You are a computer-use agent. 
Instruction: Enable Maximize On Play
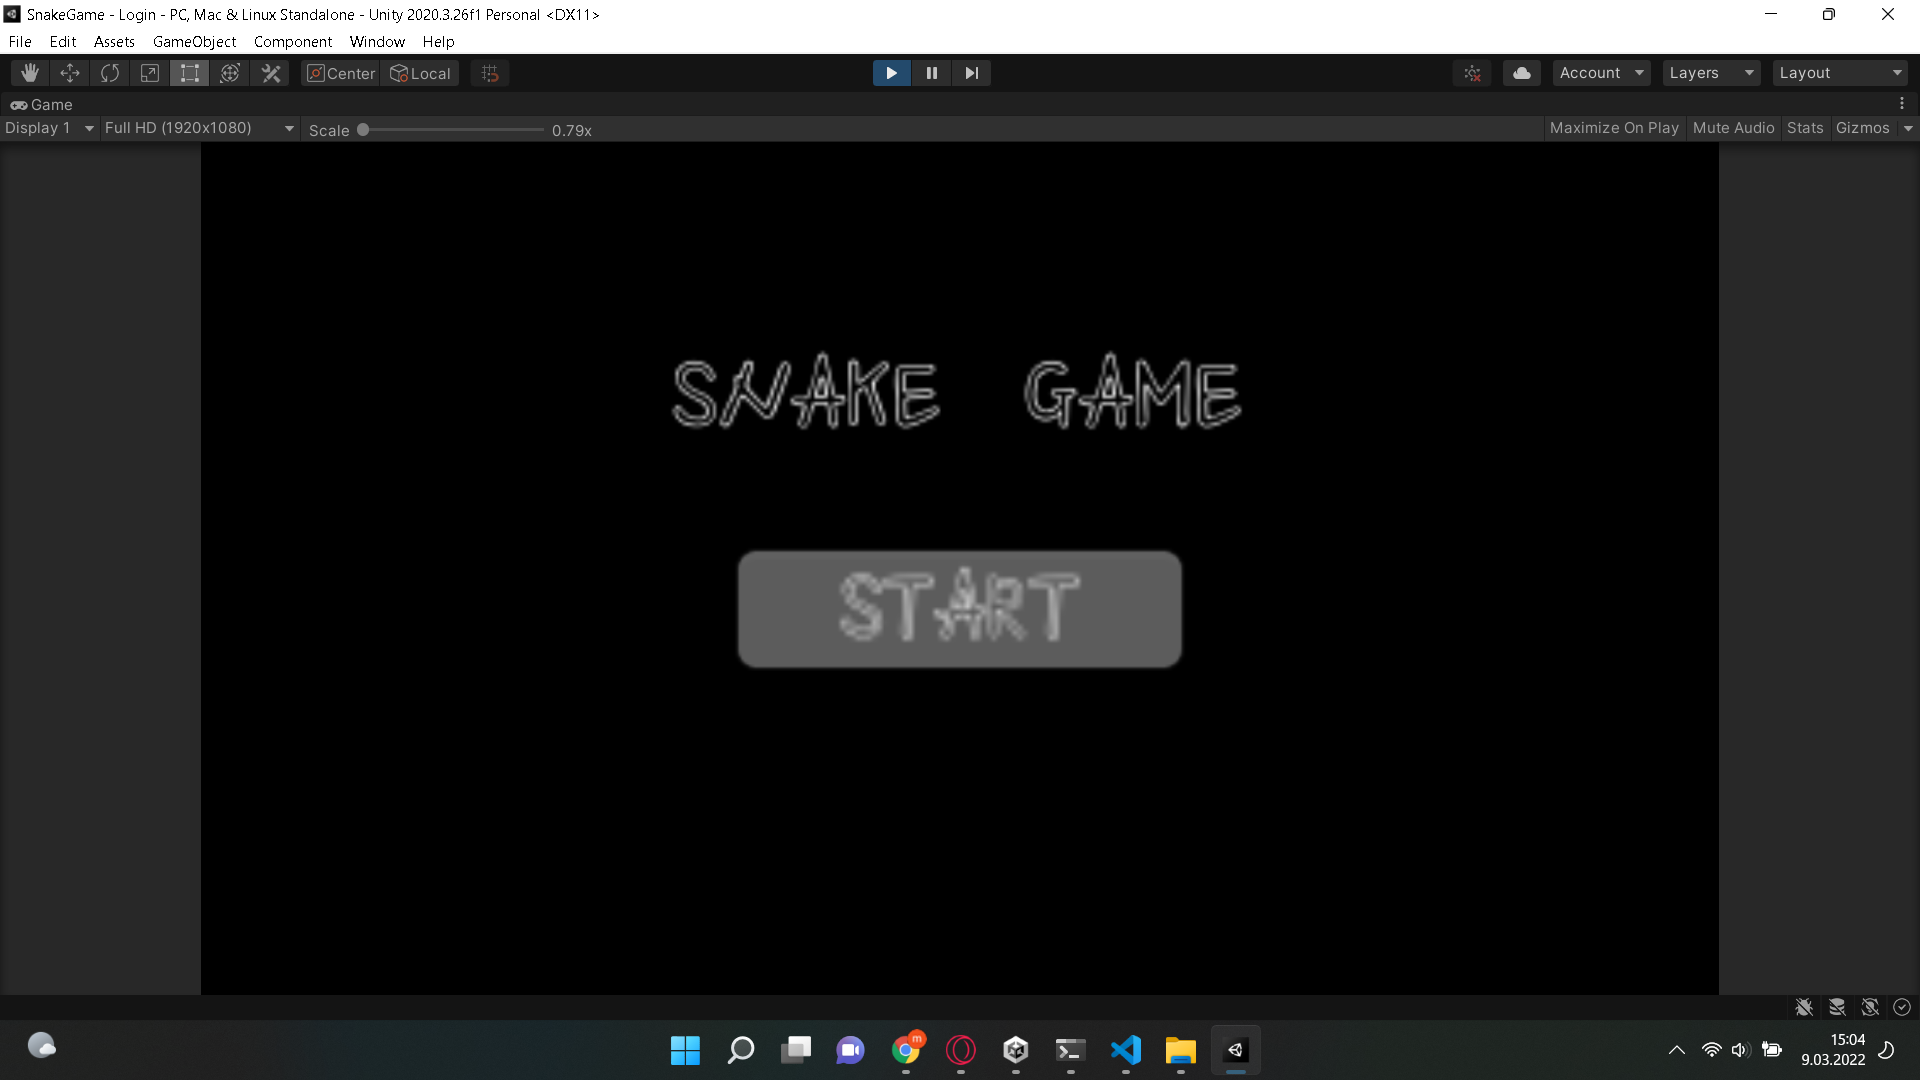pos(1614,128)
